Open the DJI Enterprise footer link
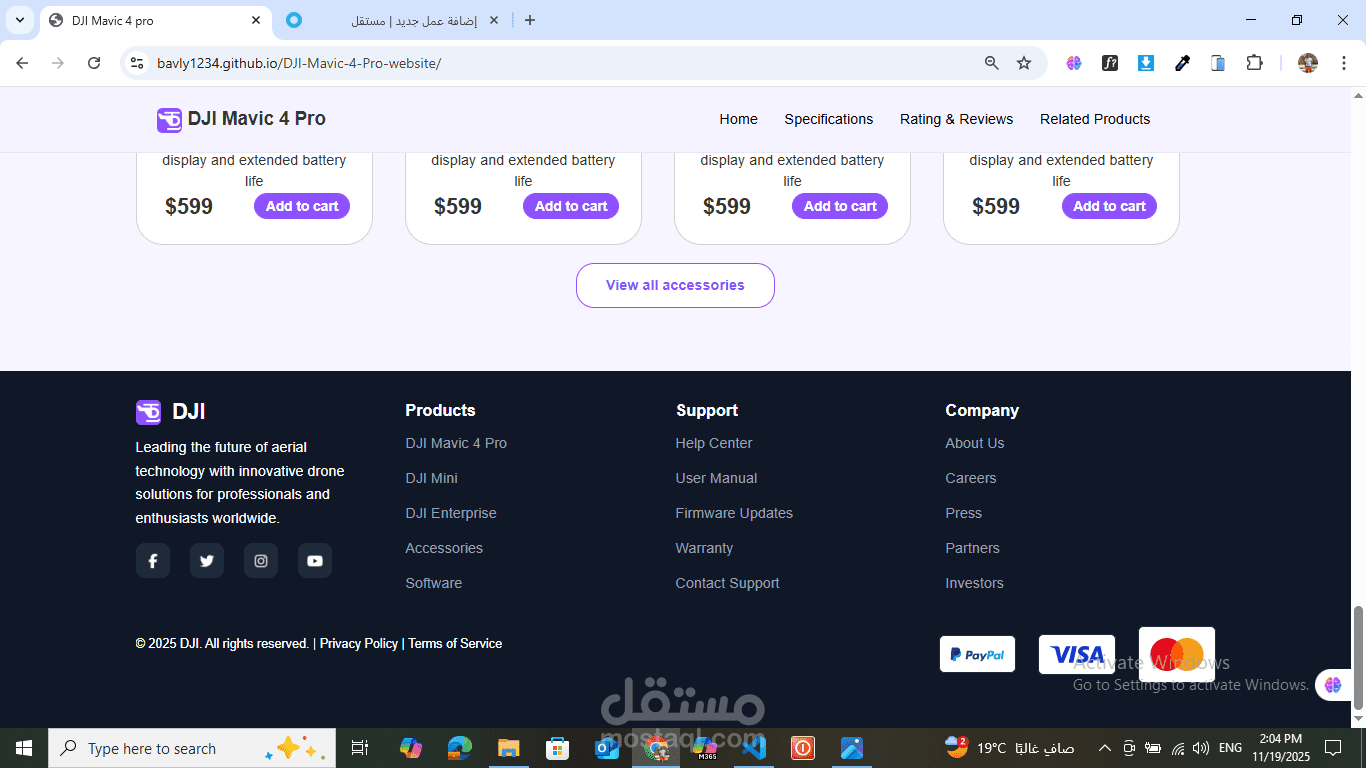1366x768 pixels. click(451, 513)
